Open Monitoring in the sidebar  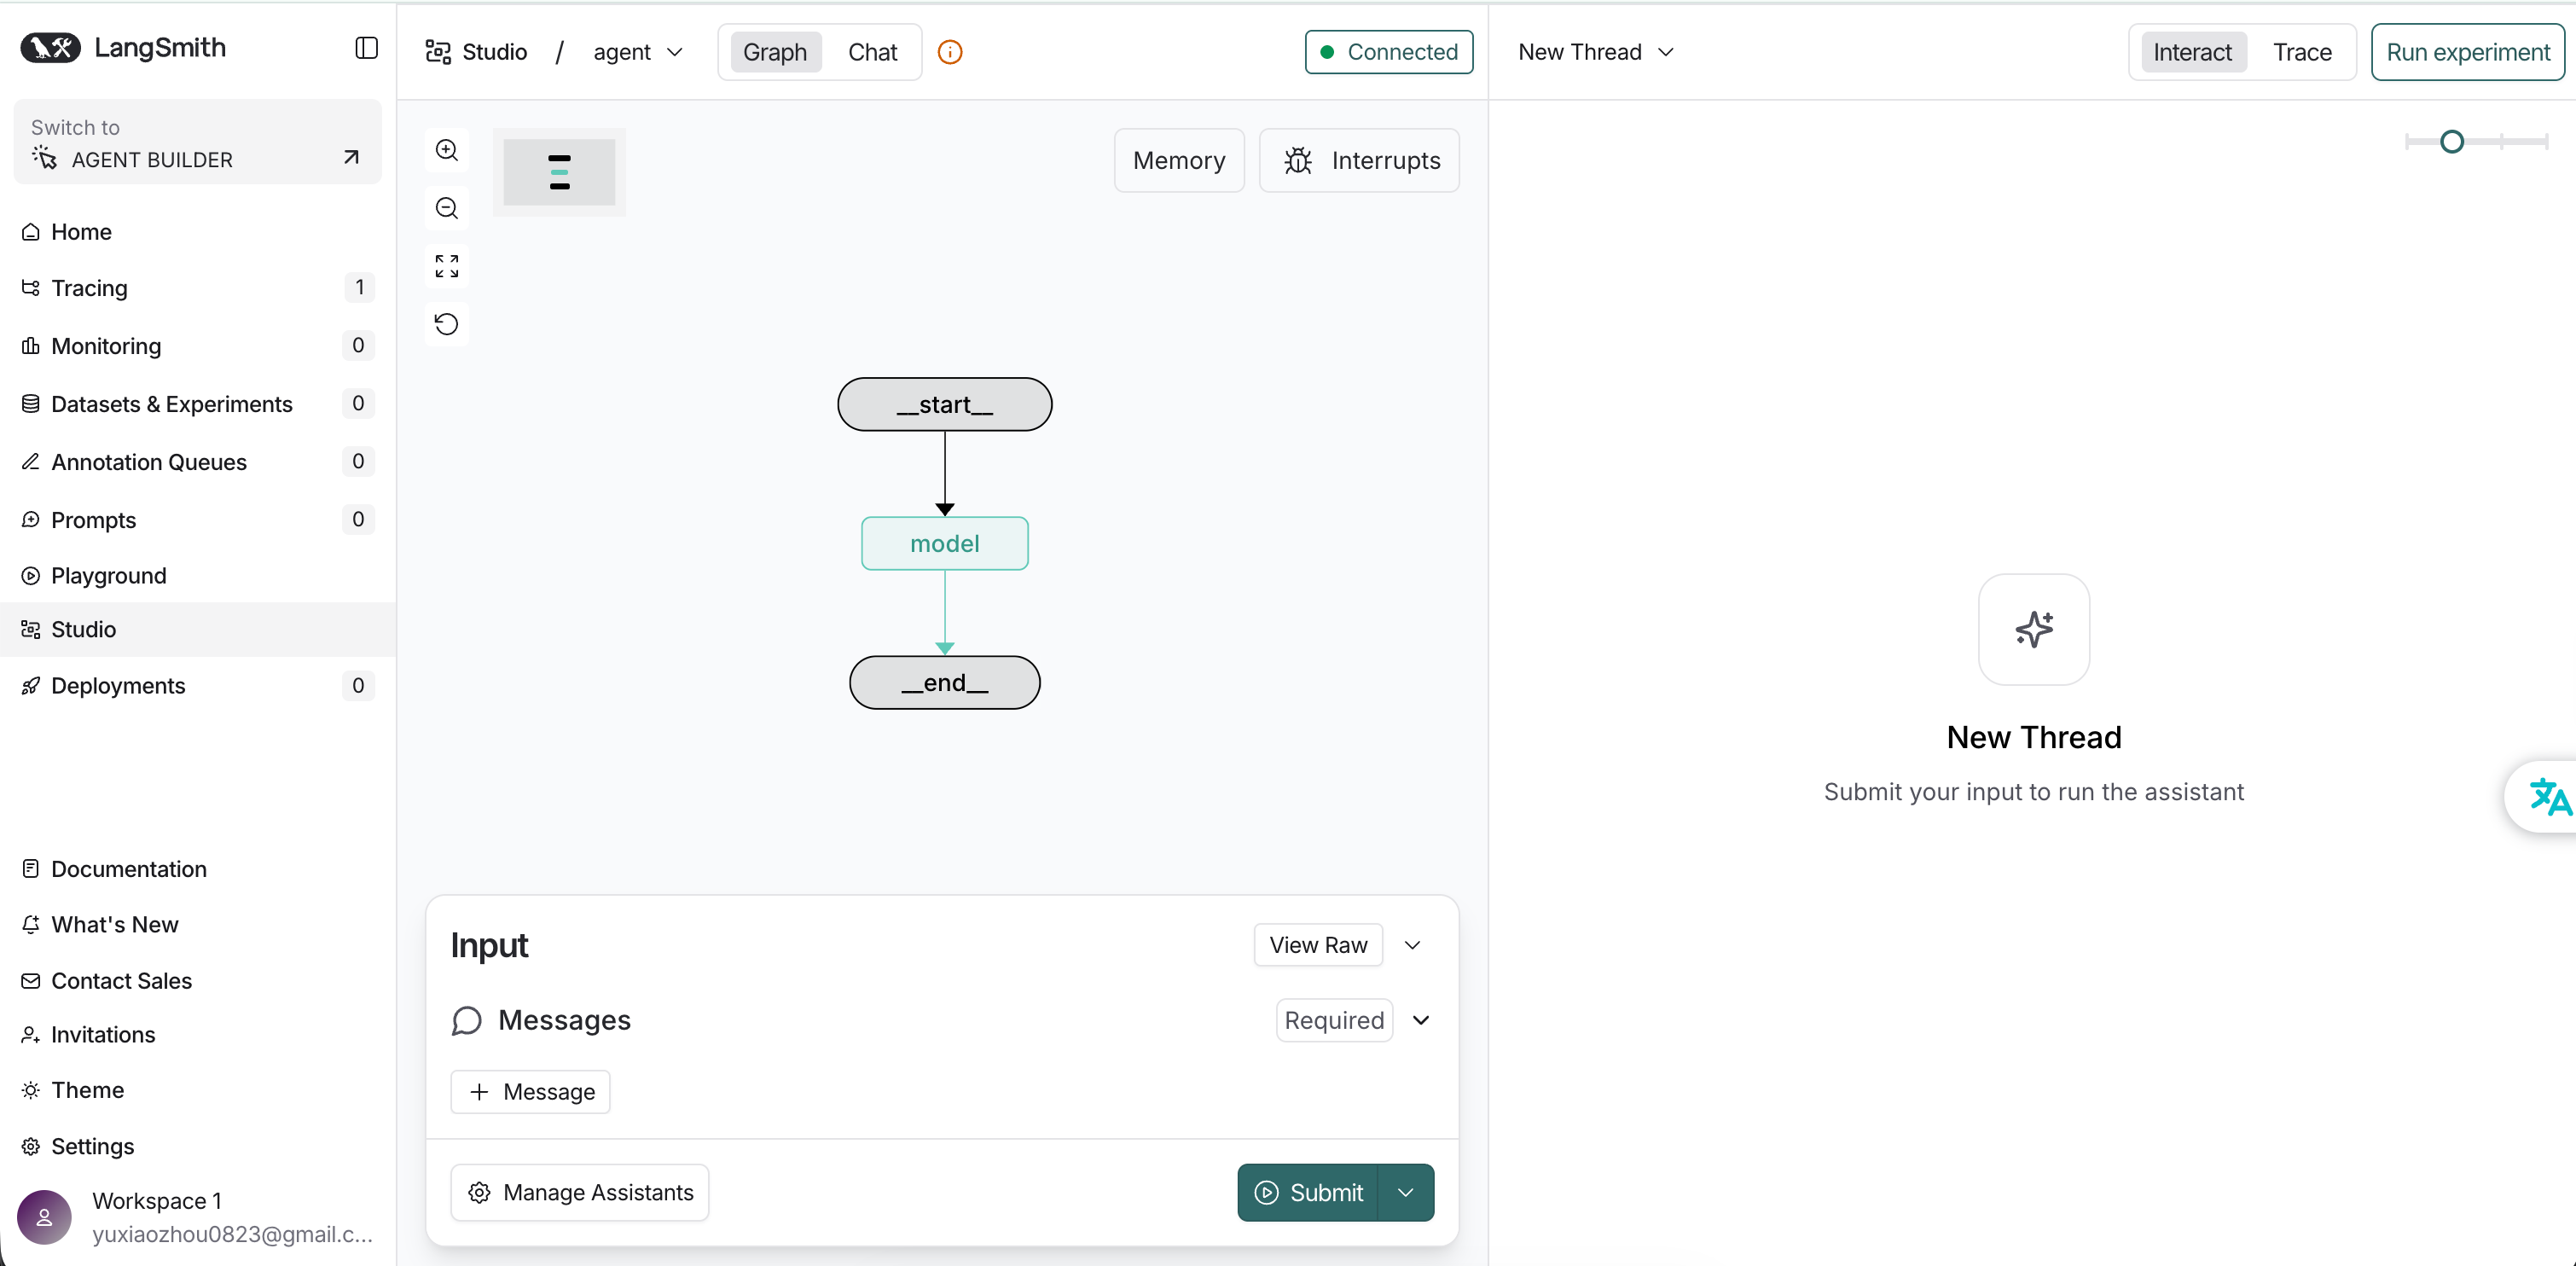pos(197,346)
